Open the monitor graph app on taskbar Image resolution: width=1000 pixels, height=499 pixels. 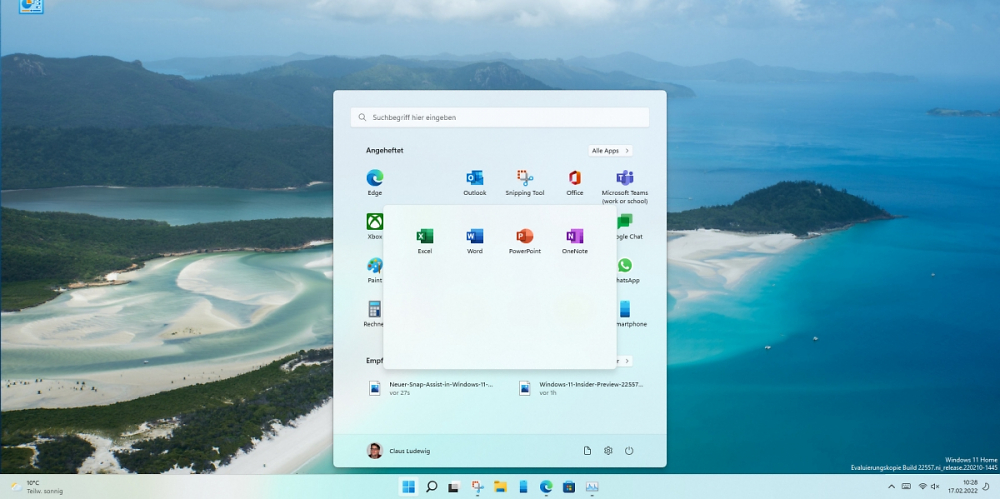click(x=592, y=487)
